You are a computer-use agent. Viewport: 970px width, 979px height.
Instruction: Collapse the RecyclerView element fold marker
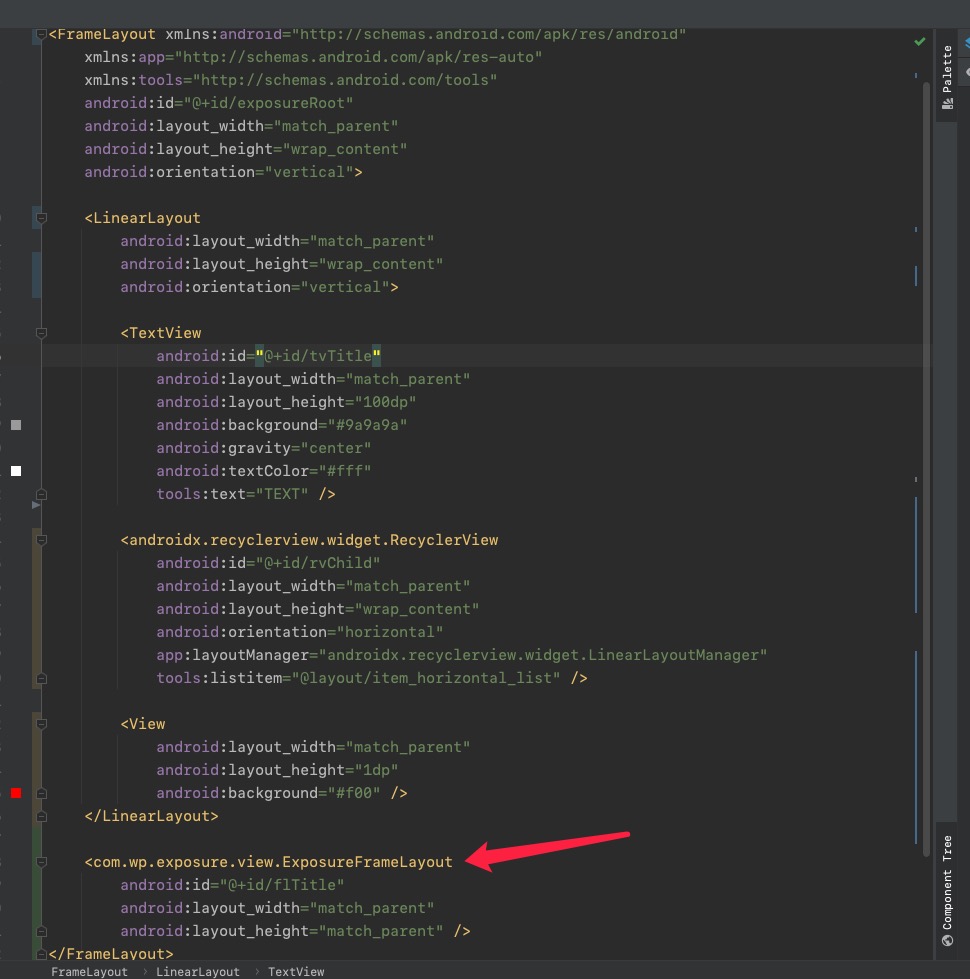pyautogui.click(x=40, y=540)
